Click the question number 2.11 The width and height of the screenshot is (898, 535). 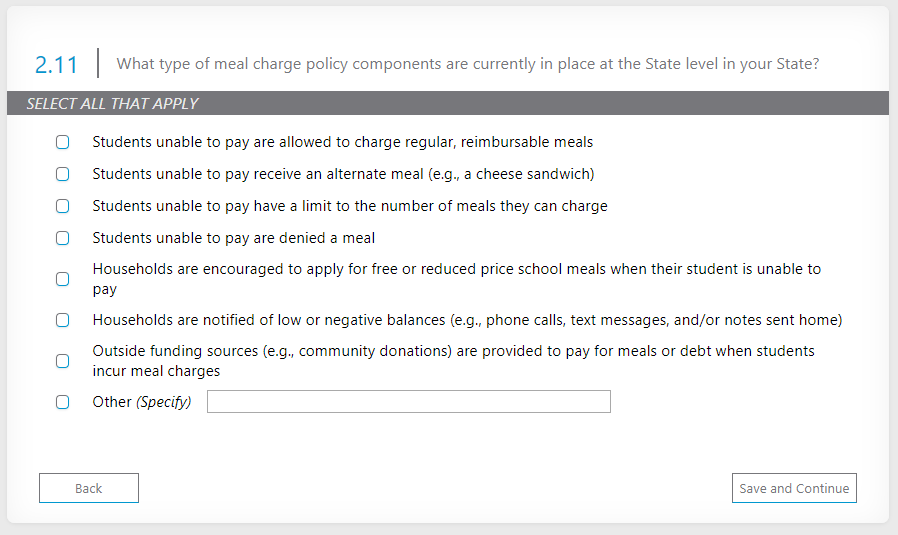pos(56,65)
